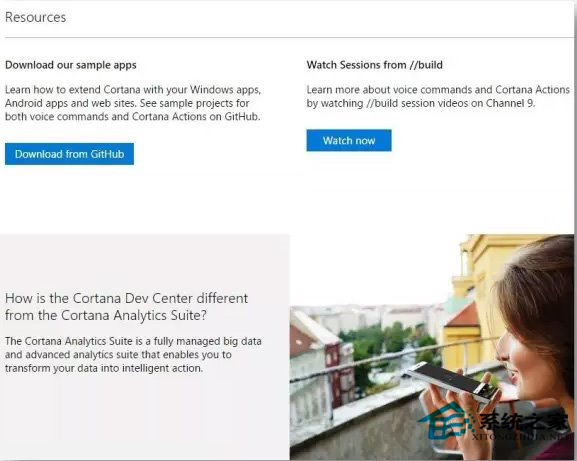Click the smartphone shown in the photo
The height and width of the screenshot is (461, 577).
click(451, 382)
